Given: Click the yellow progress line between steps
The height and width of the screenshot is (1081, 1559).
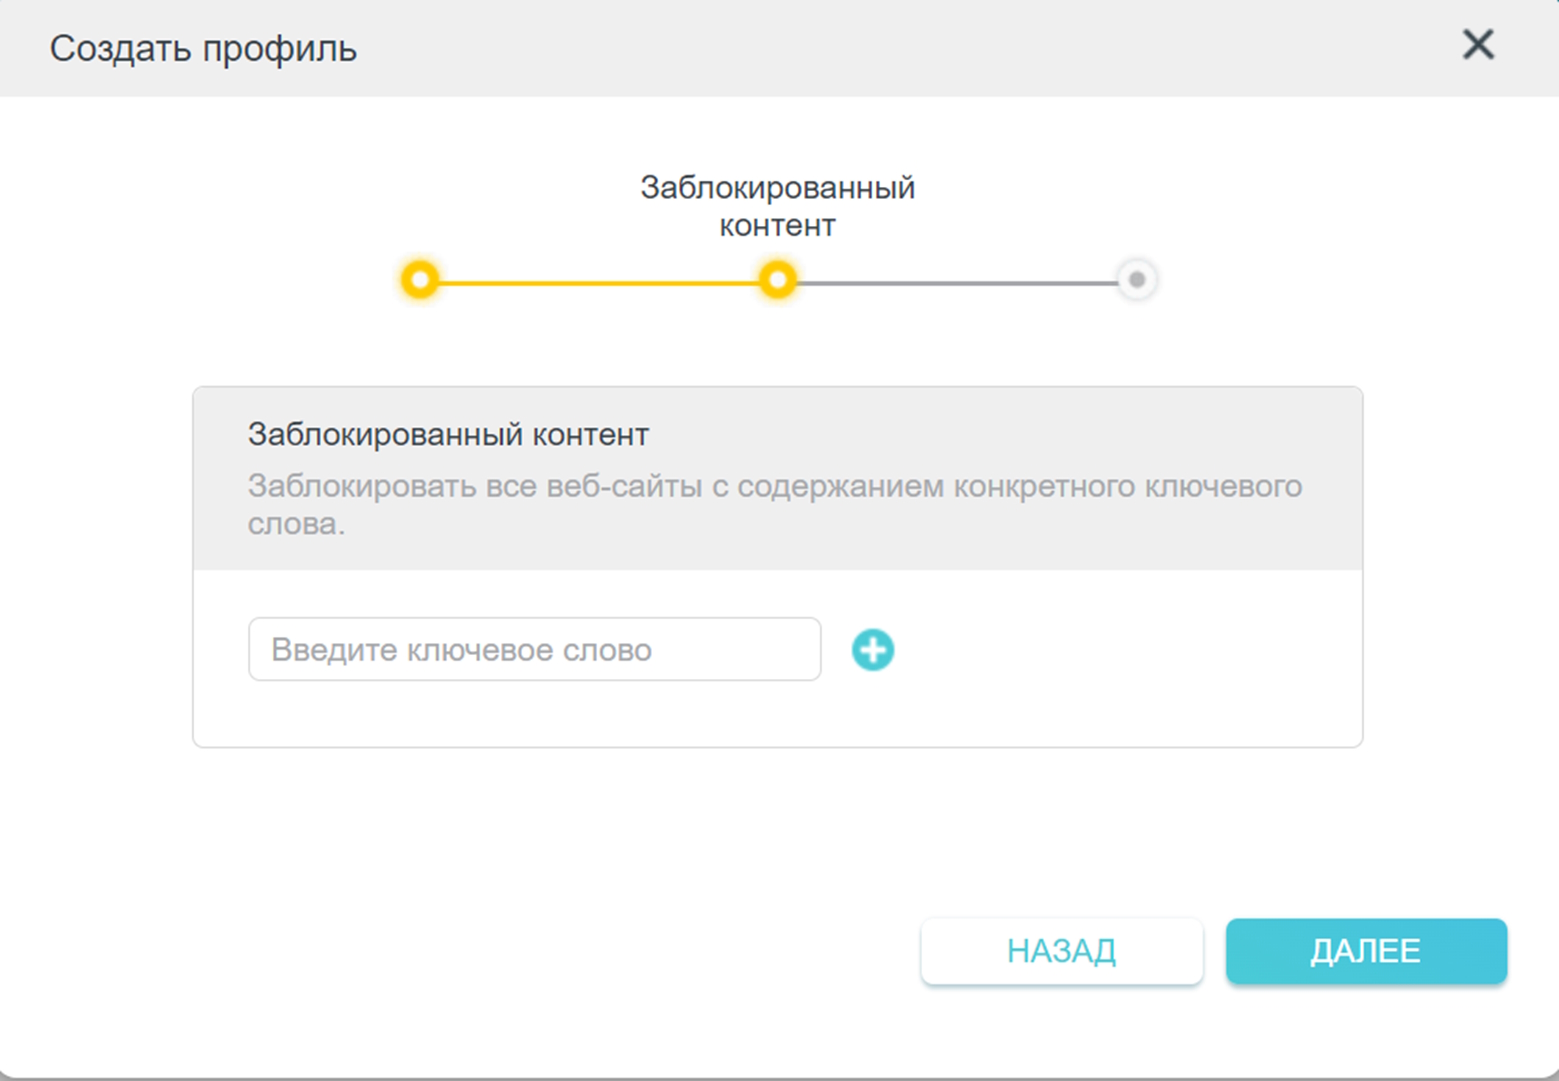Looking at the screenshot, I should click(x=598, y=283).
